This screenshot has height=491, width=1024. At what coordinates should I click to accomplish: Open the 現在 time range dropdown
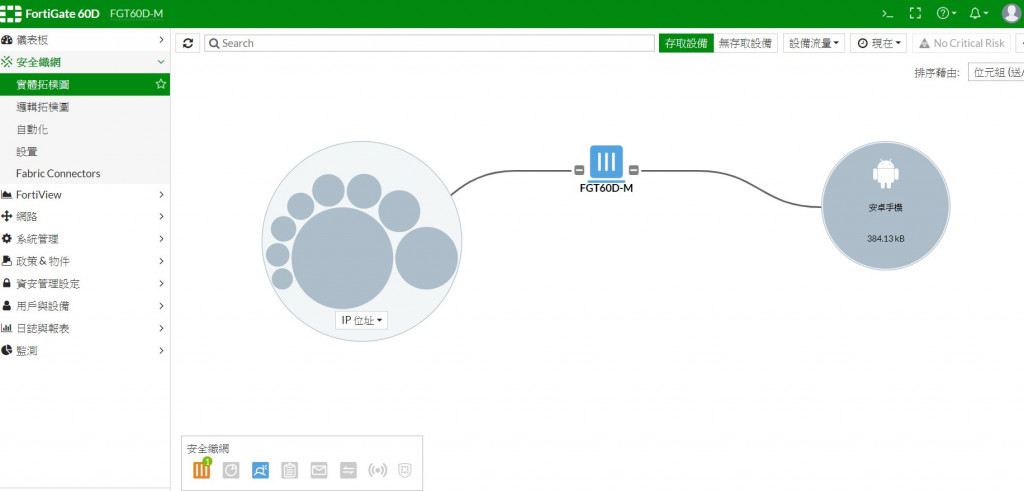click(878, 43)
